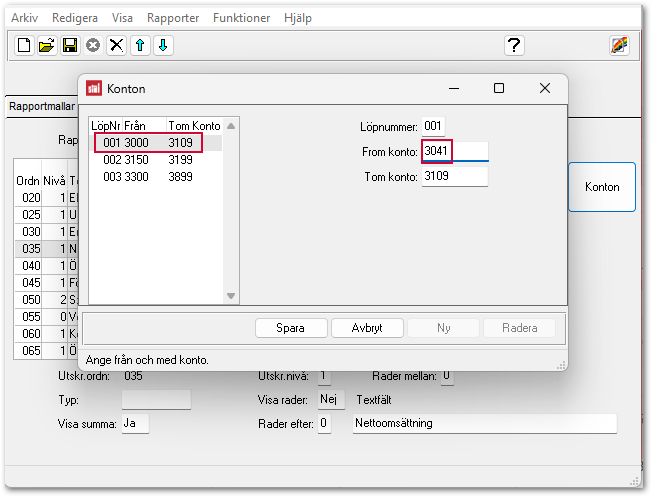Screen dimensions: 652x497
Task: Click the Tom Konto column header
Action: pos(194,126)
